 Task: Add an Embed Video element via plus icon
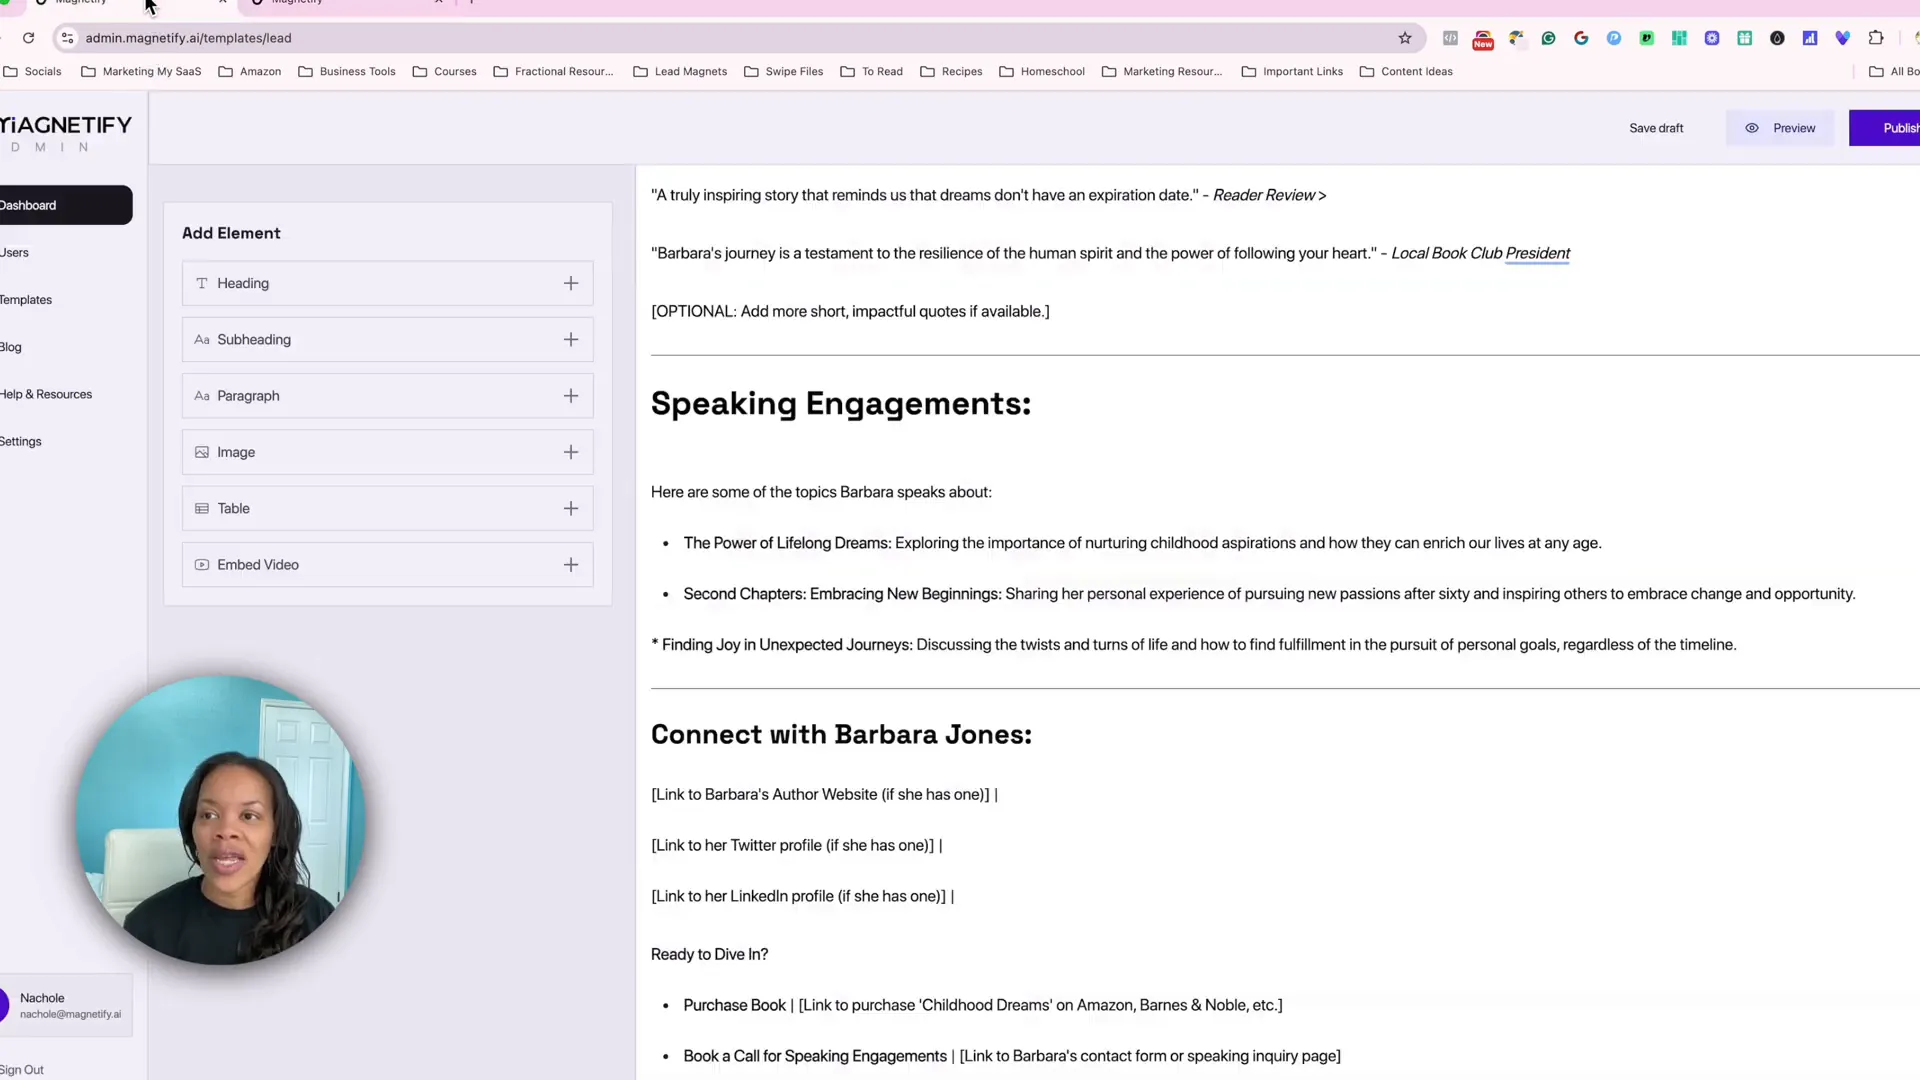pos(571,565)
